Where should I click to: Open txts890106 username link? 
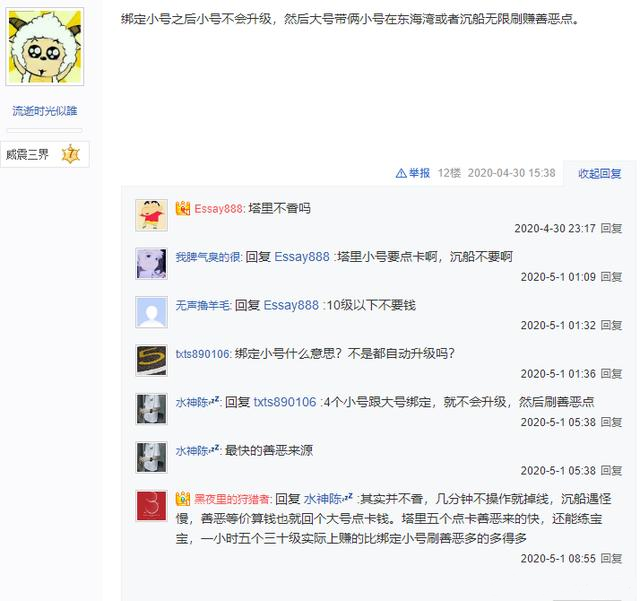[202, 354]
